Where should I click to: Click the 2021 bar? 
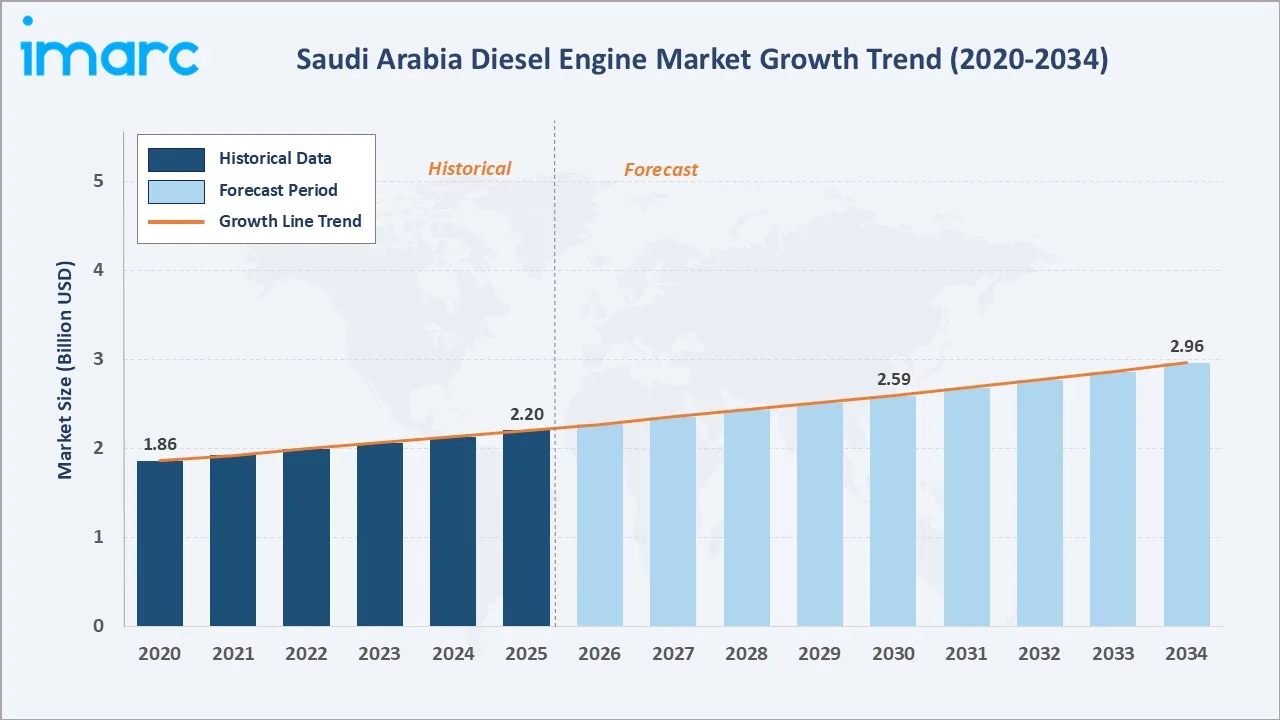point(233,541)
